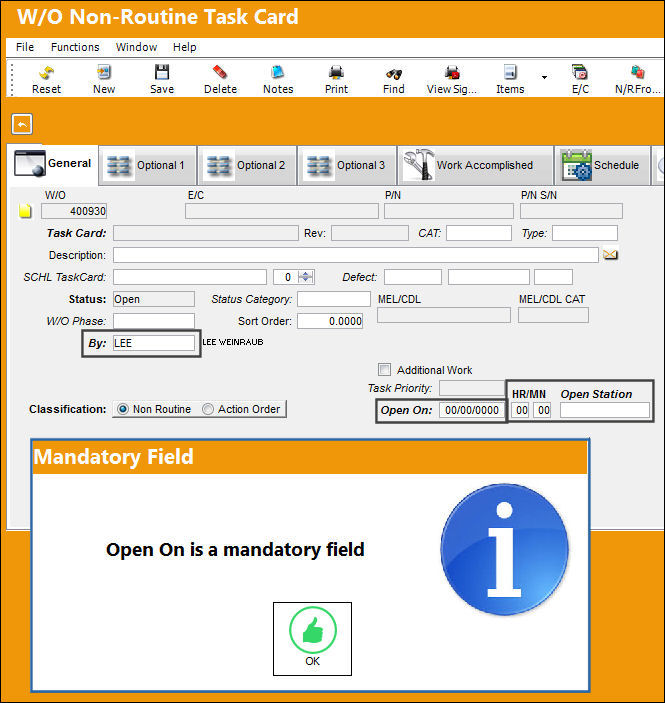Click the Rev input field
Screen dimensions: 665x703
point(370,233)
